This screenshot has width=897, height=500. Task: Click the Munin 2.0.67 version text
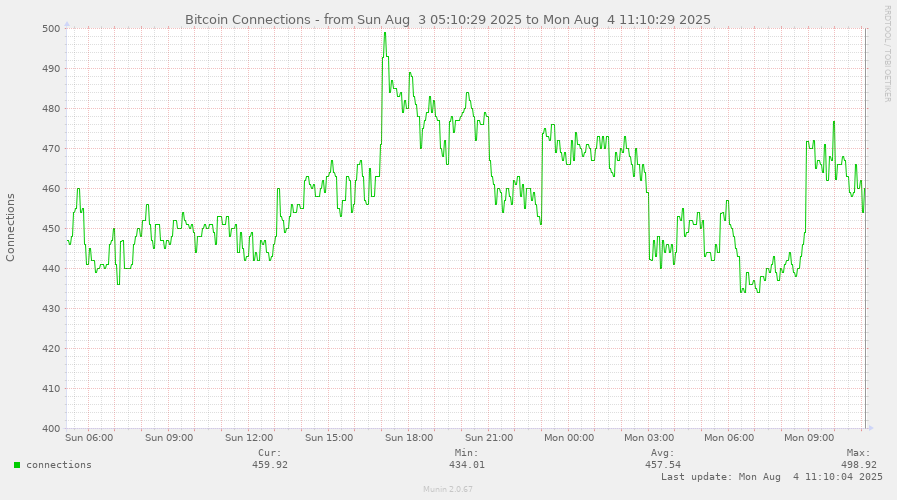[x=447, y=490]
